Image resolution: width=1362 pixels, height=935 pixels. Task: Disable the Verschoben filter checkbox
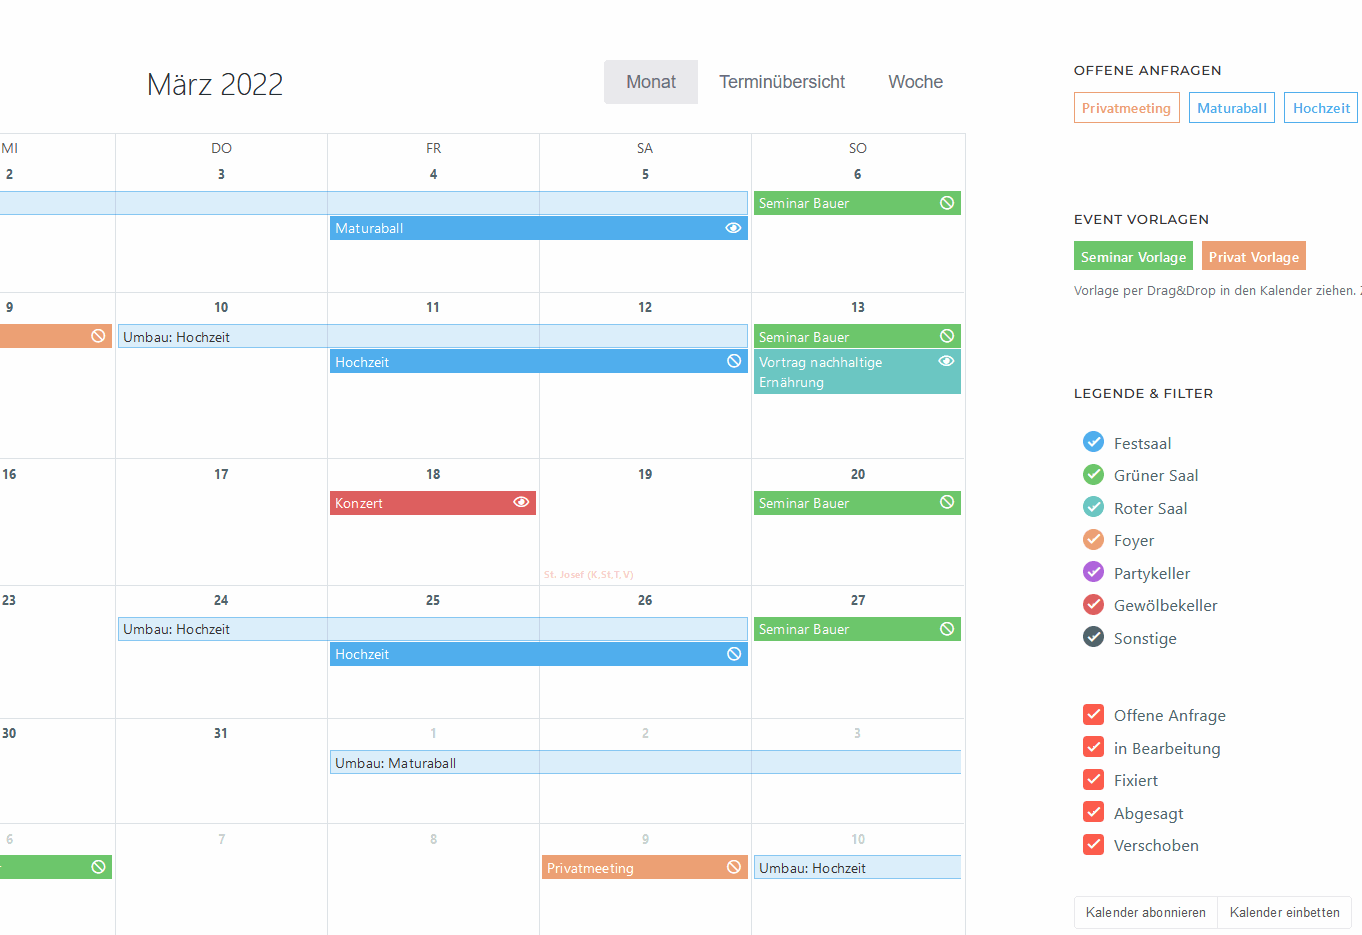[x=1093, y=845]
